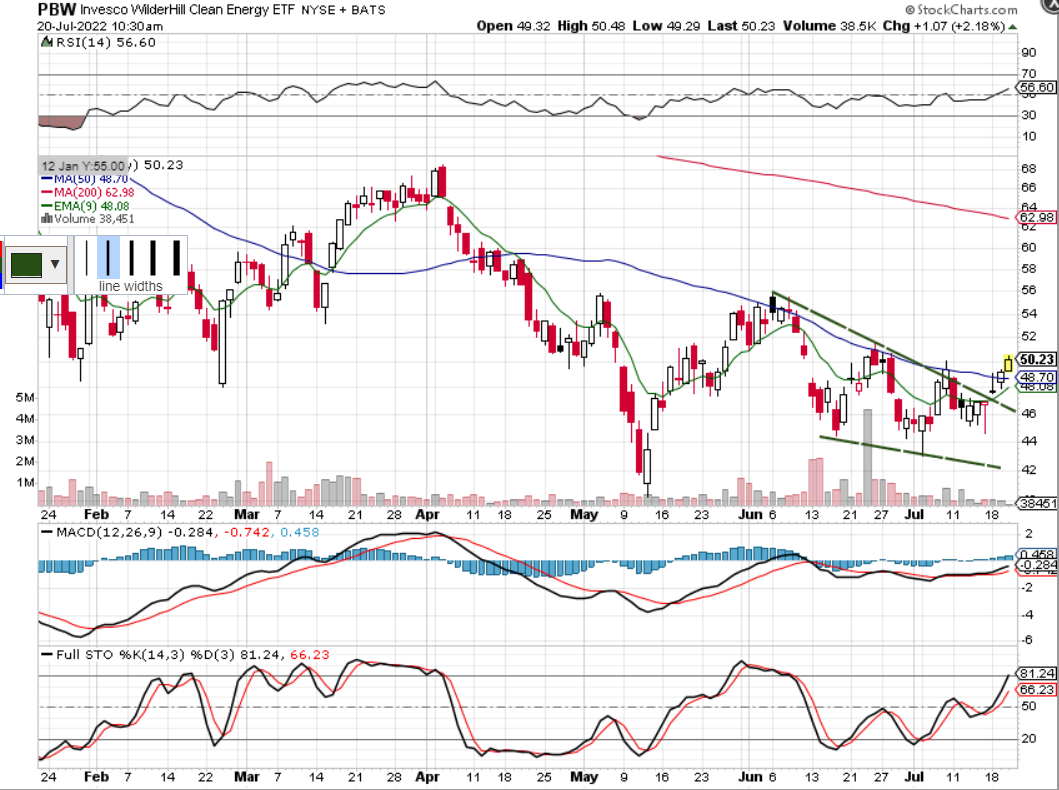Select the thinnest line width
This screenshot has width=1059, height=790.
click(86, 257)
